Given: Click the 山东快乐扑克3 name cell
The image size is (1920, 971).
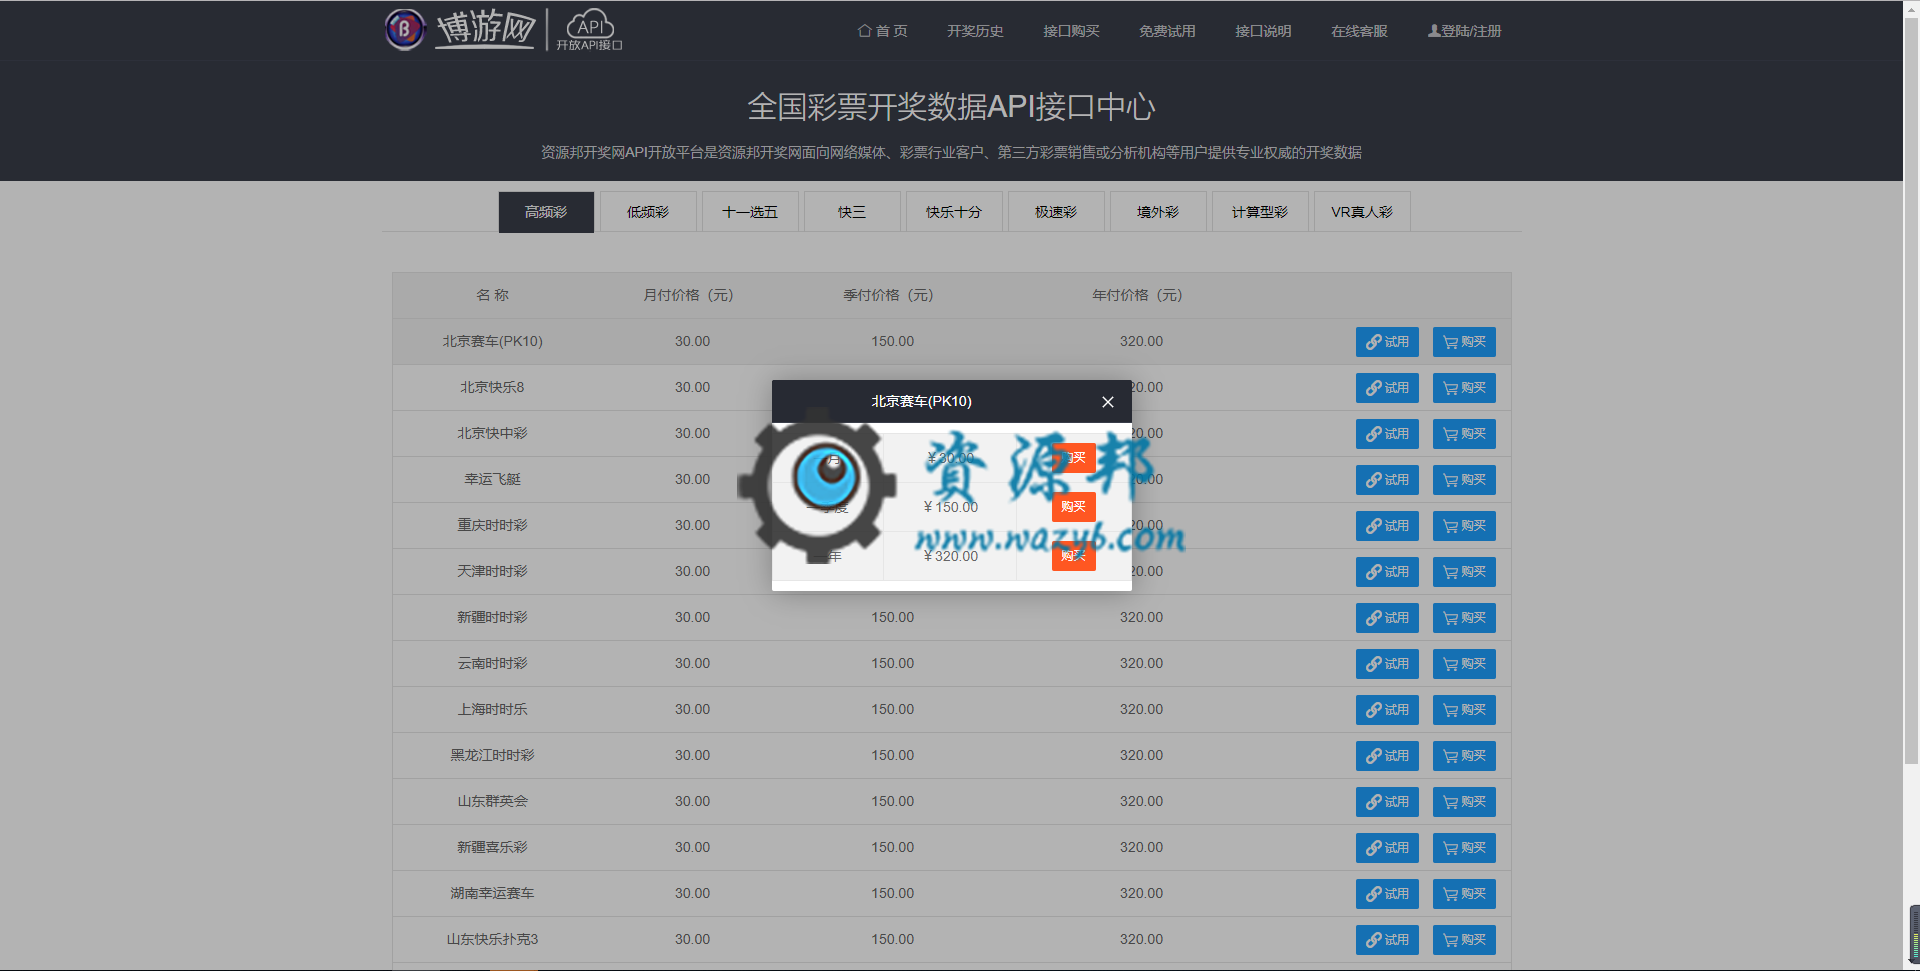Looking at the screenshot, I should (x=493, y=940).
